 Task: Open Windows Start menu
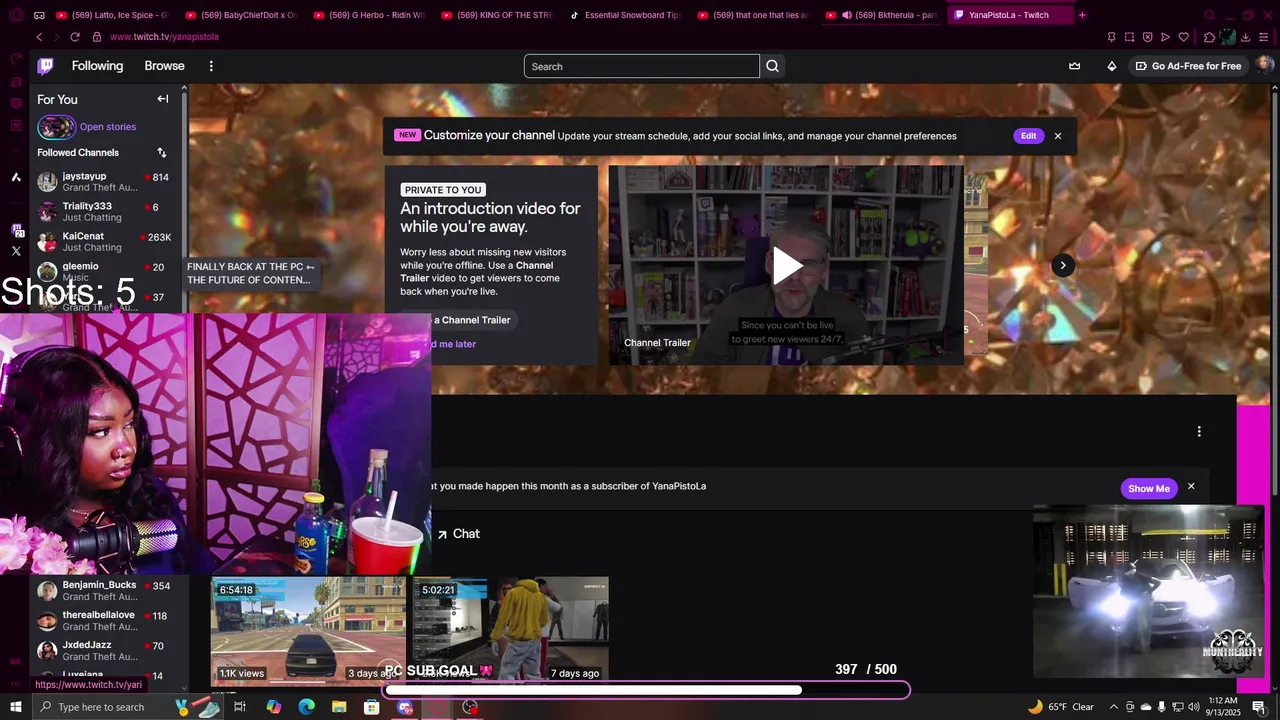[x=16, y=707]
